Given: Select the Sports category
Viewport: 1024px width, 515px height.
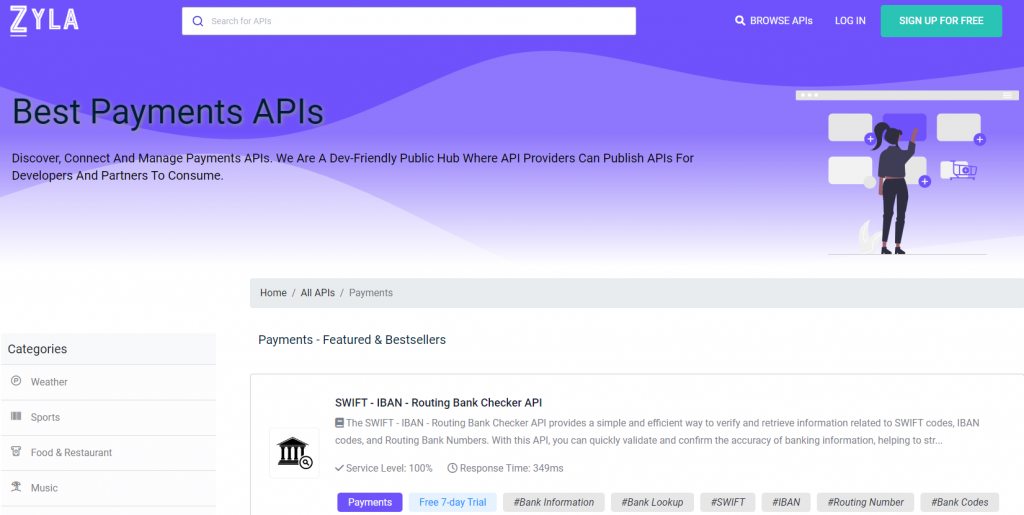Looking at the screenshot, I should tap(108, 417).
